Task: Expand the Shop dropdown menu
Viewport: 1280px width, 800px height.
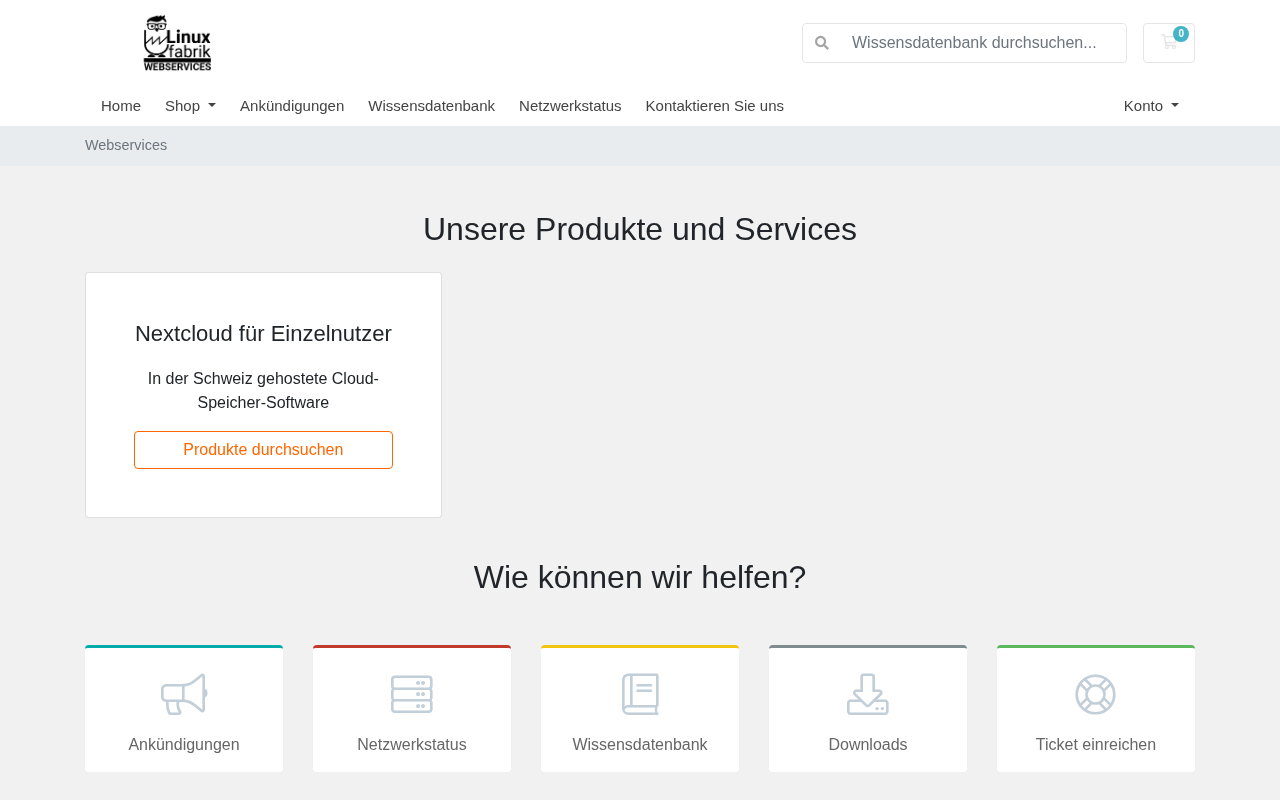Action: point(190,106)
